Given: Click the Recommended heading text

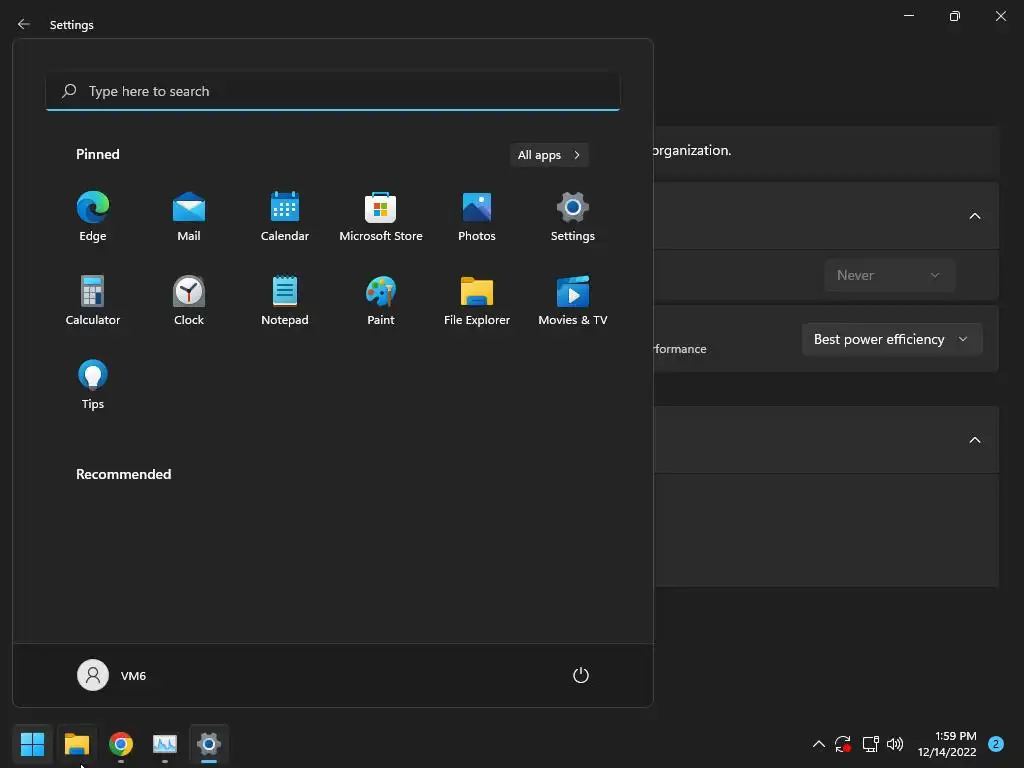Looking at the screenshot, I should 123,474.
